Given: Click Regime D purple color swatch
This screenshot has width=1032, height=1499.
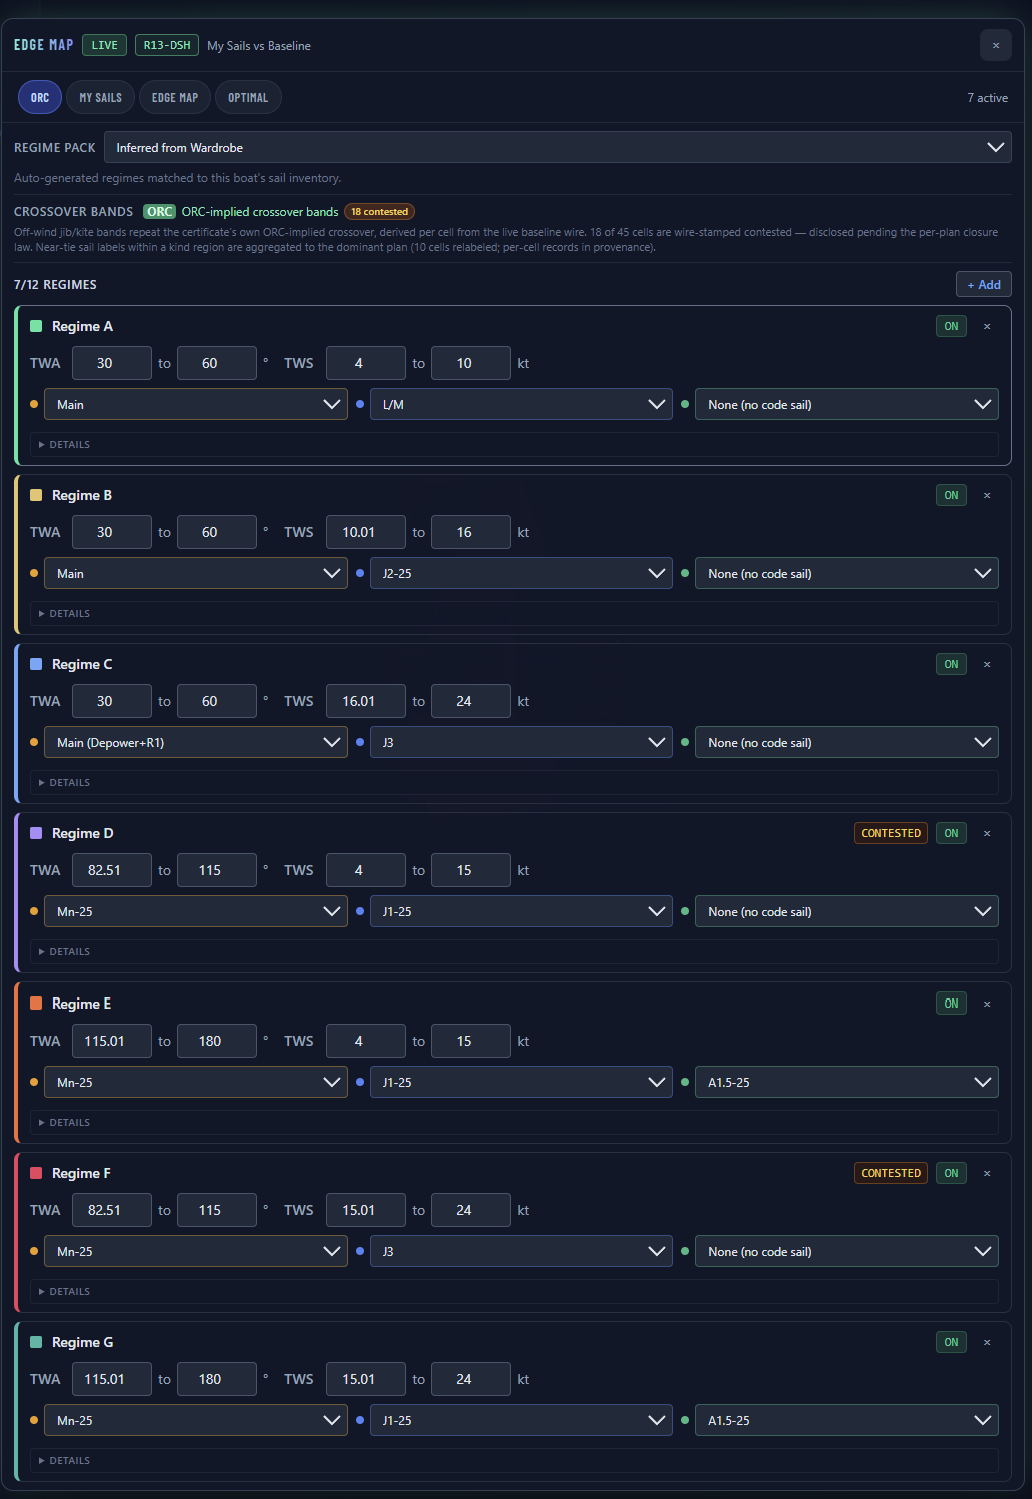Looking at the screenshot, I should (x=36, y=833).
